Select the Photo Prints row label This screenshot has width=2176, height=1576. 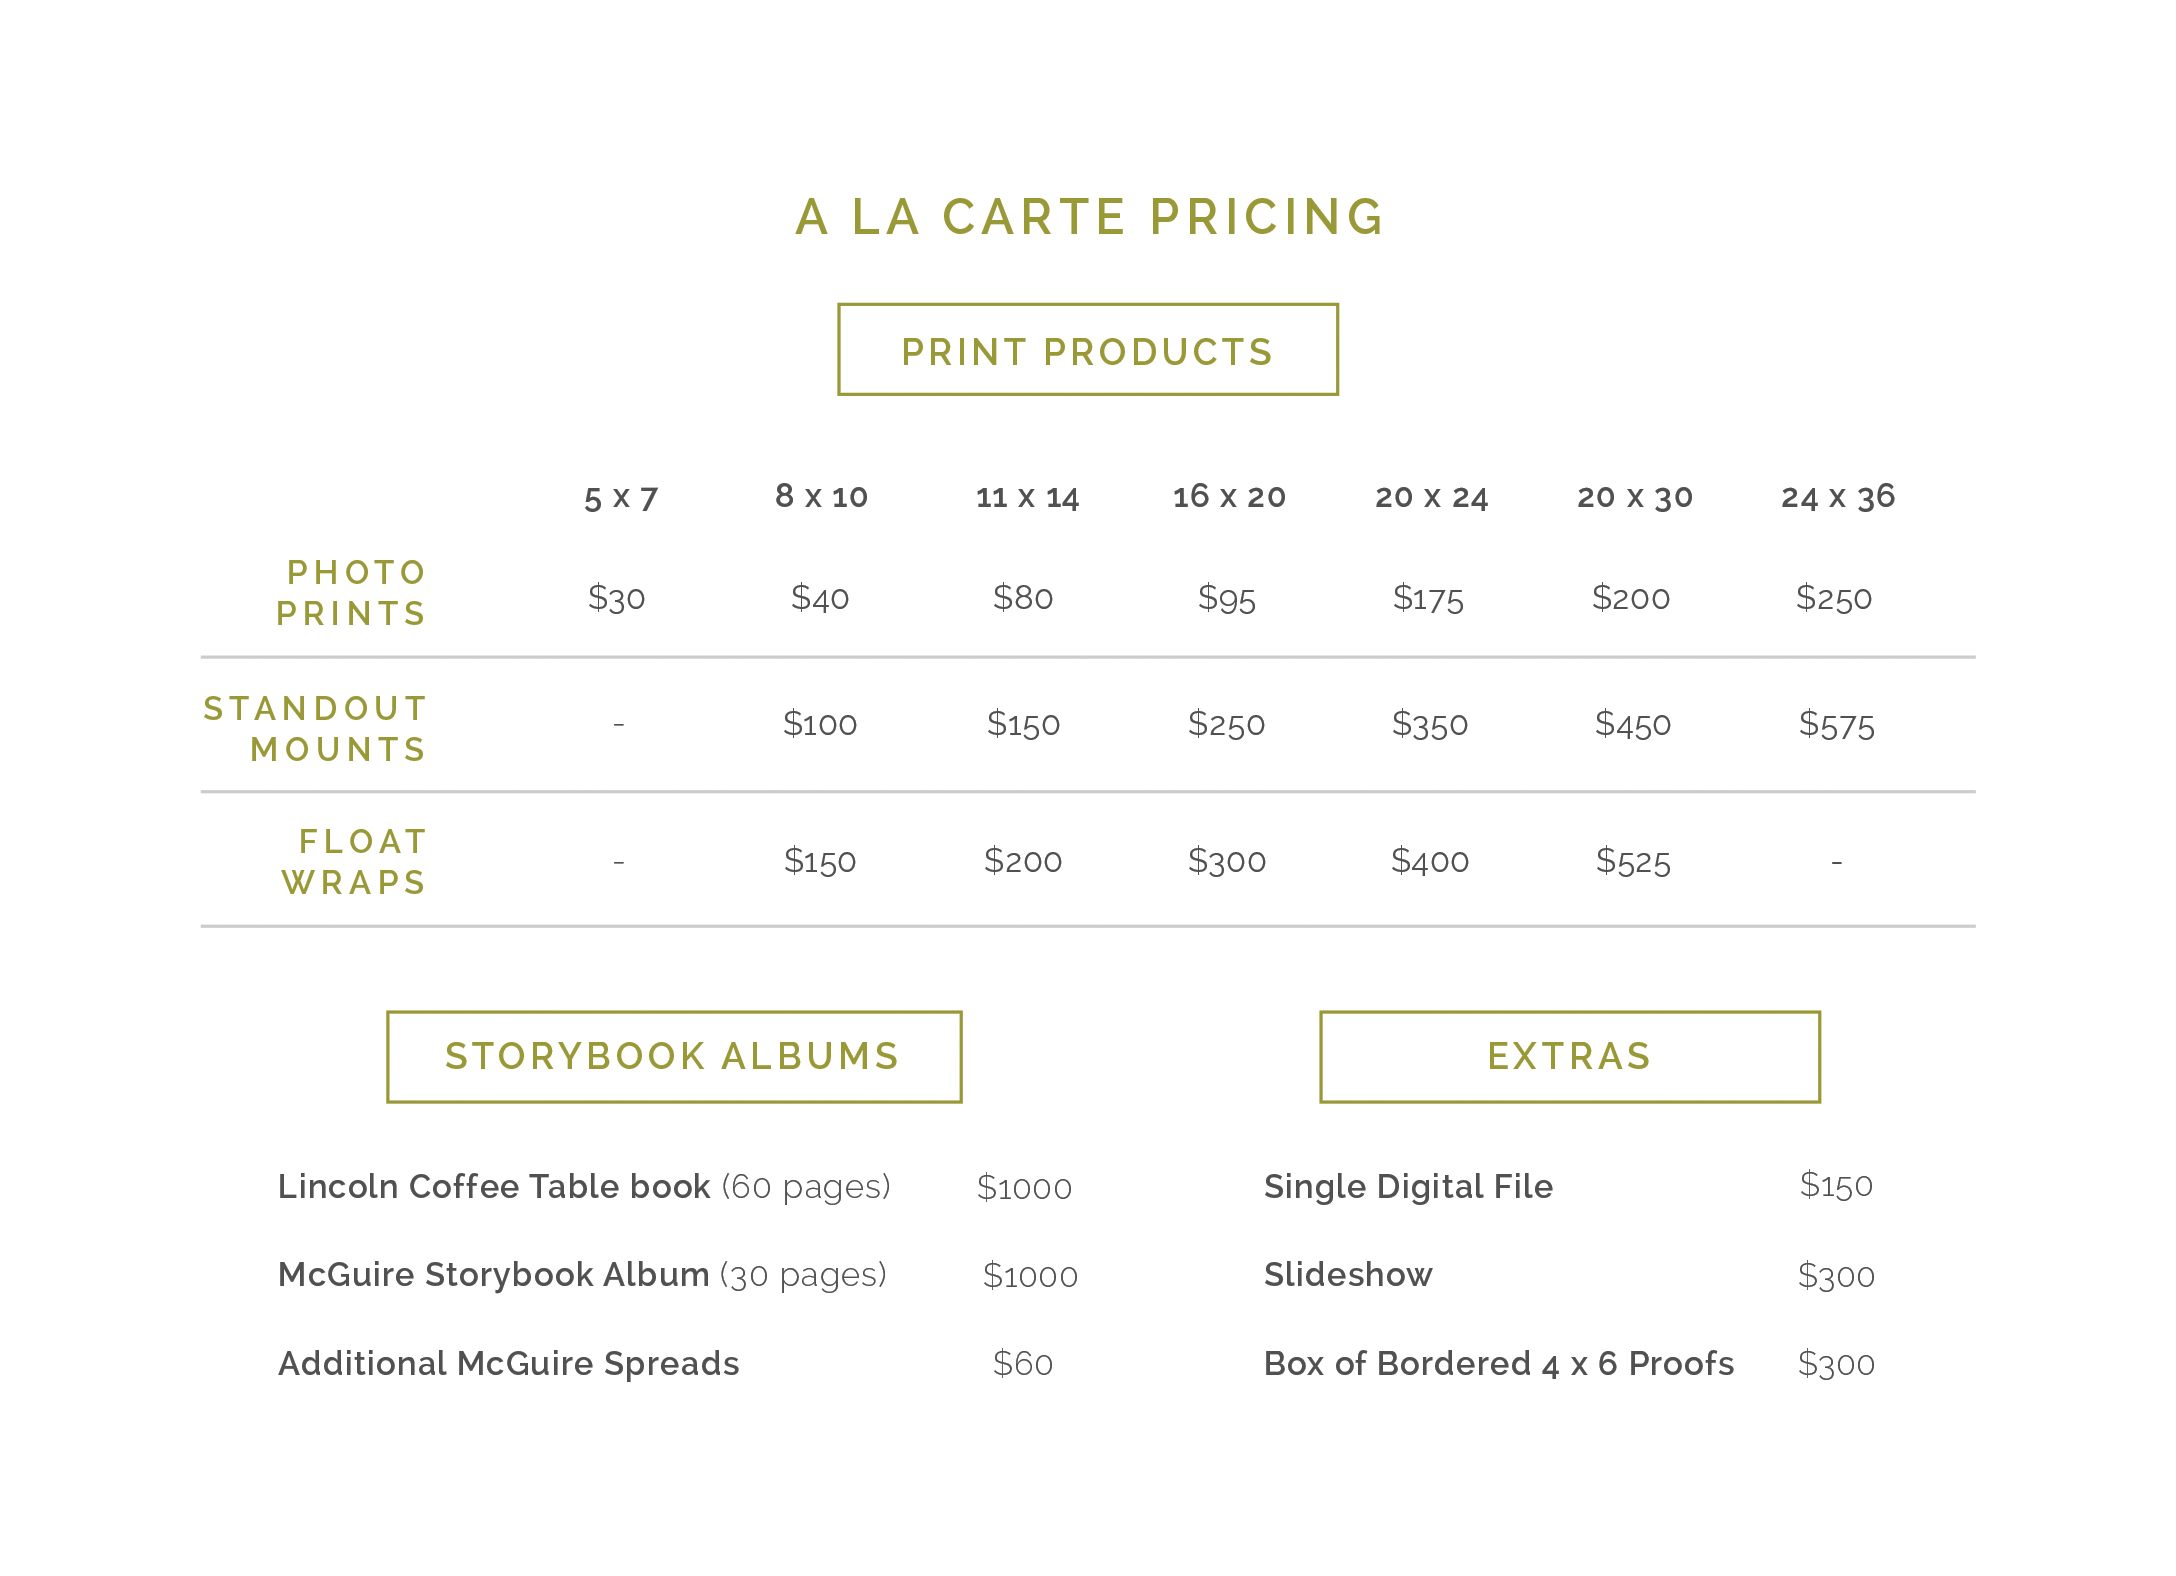(352, 593)
